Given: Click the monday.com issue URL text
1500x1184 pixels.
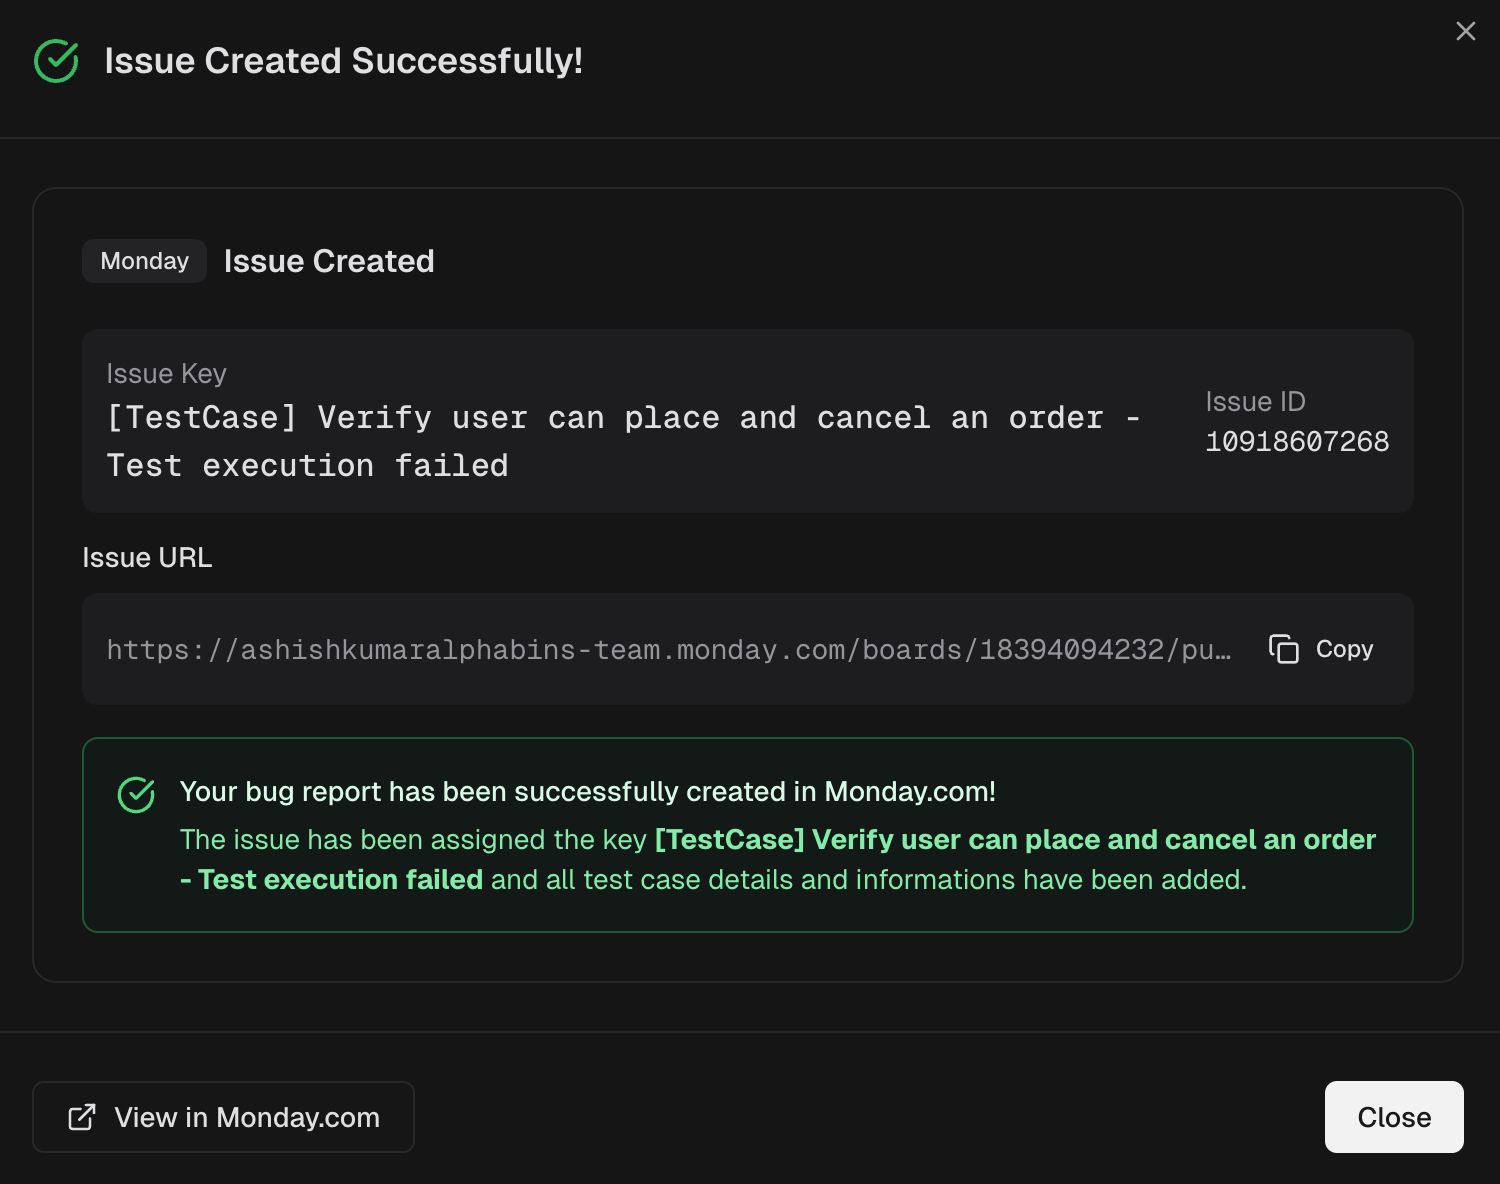Looking at the screenshot, I should point(668,650).
